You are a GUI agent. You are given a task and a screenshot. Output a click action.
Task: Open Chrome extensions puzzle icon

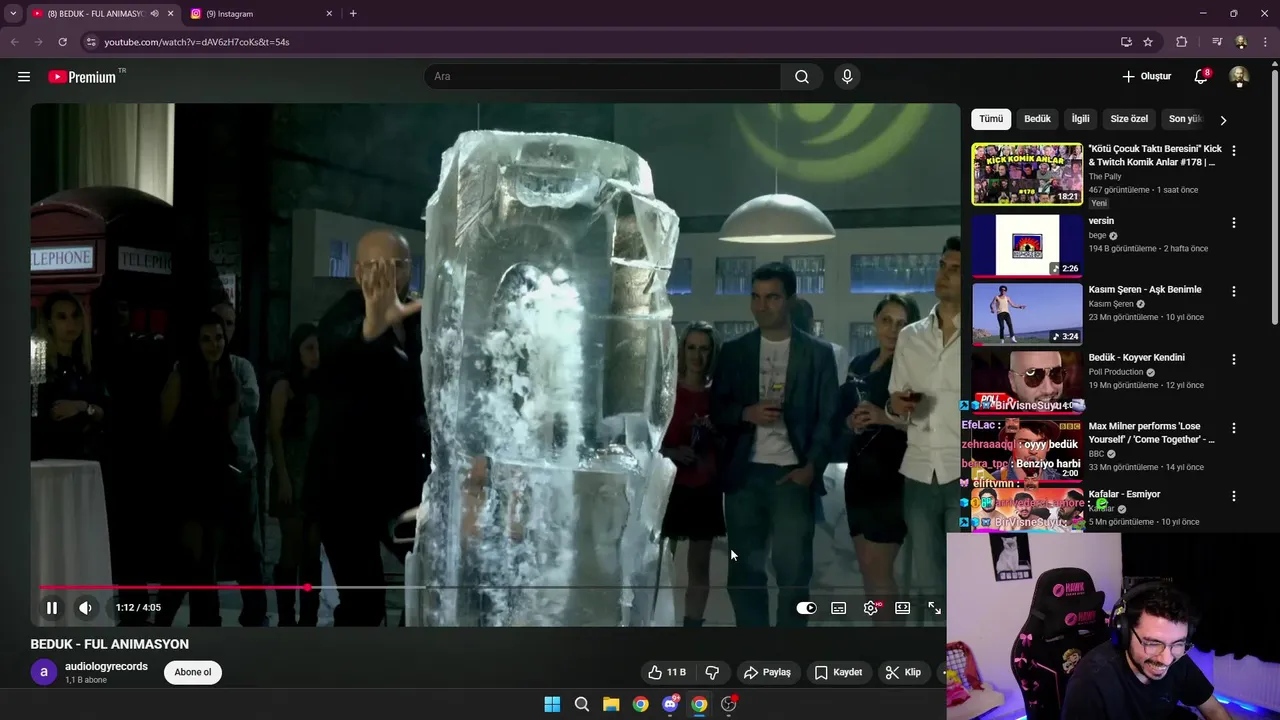pyautogui.click(x=1181, y=42)
